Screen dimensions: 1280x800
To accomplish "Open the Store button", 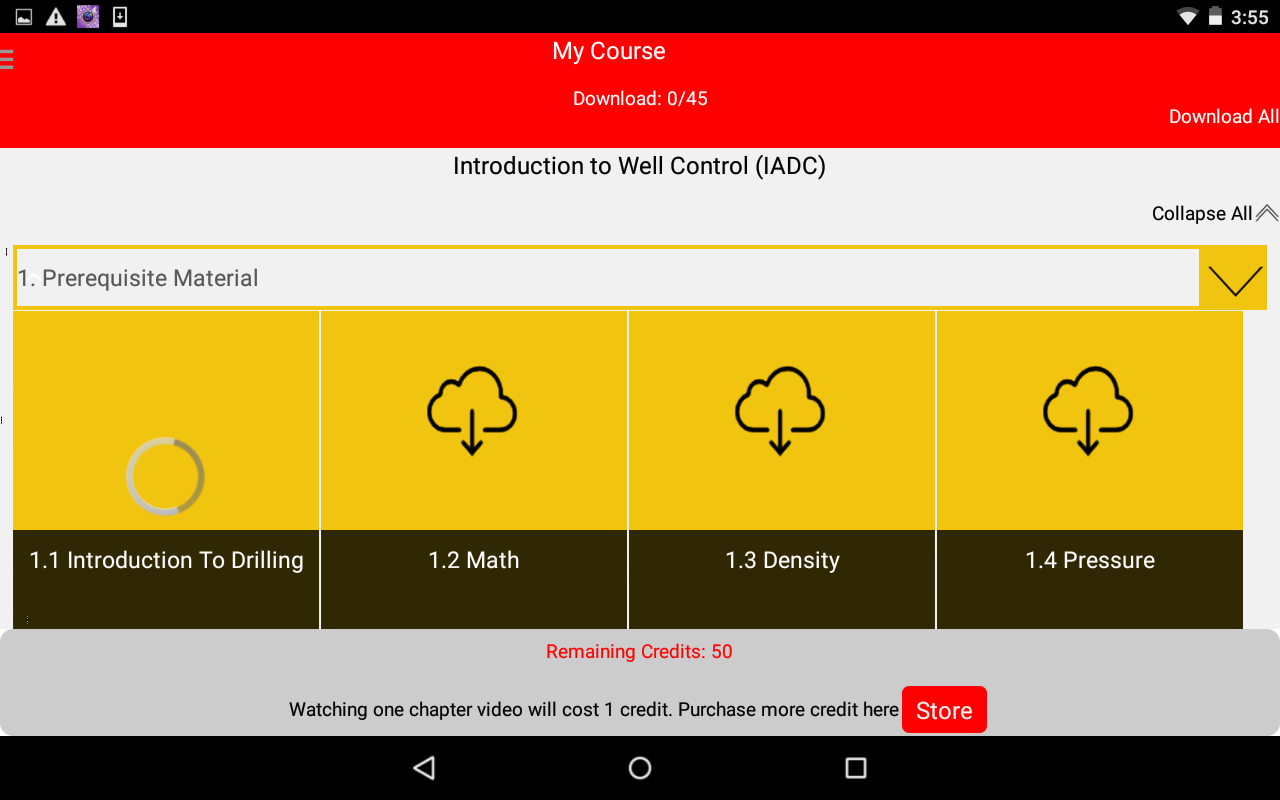I will [944, 710].
